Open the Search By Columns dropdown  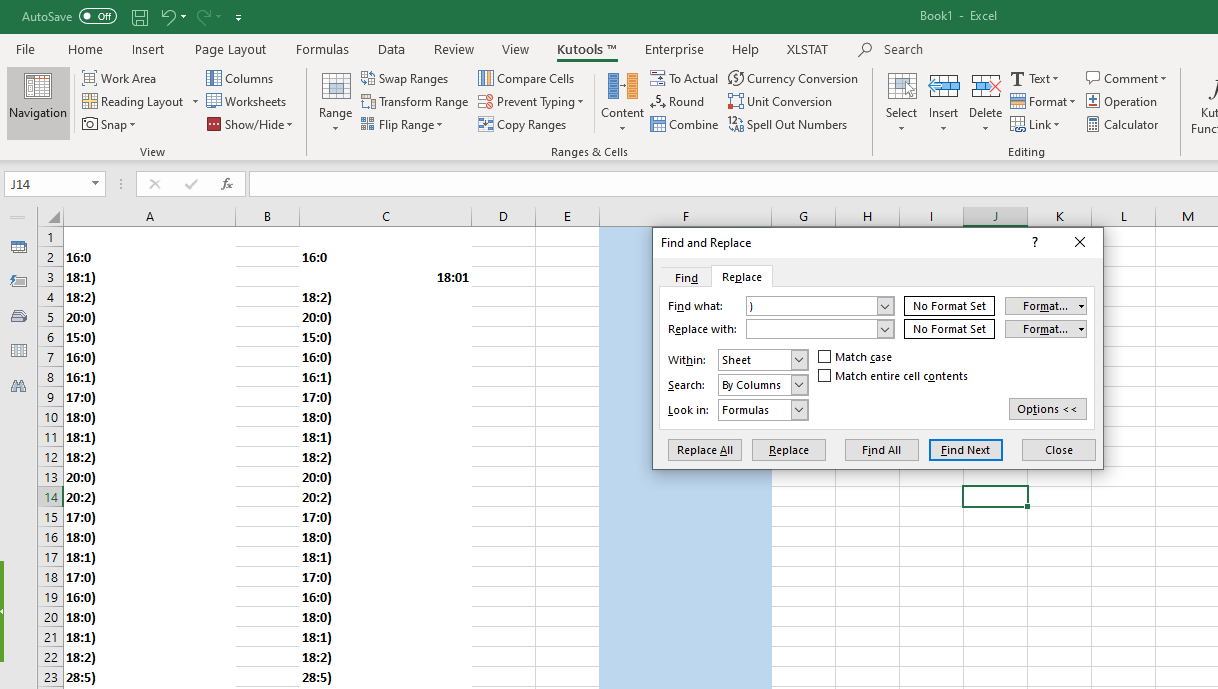tap(798, 384)
